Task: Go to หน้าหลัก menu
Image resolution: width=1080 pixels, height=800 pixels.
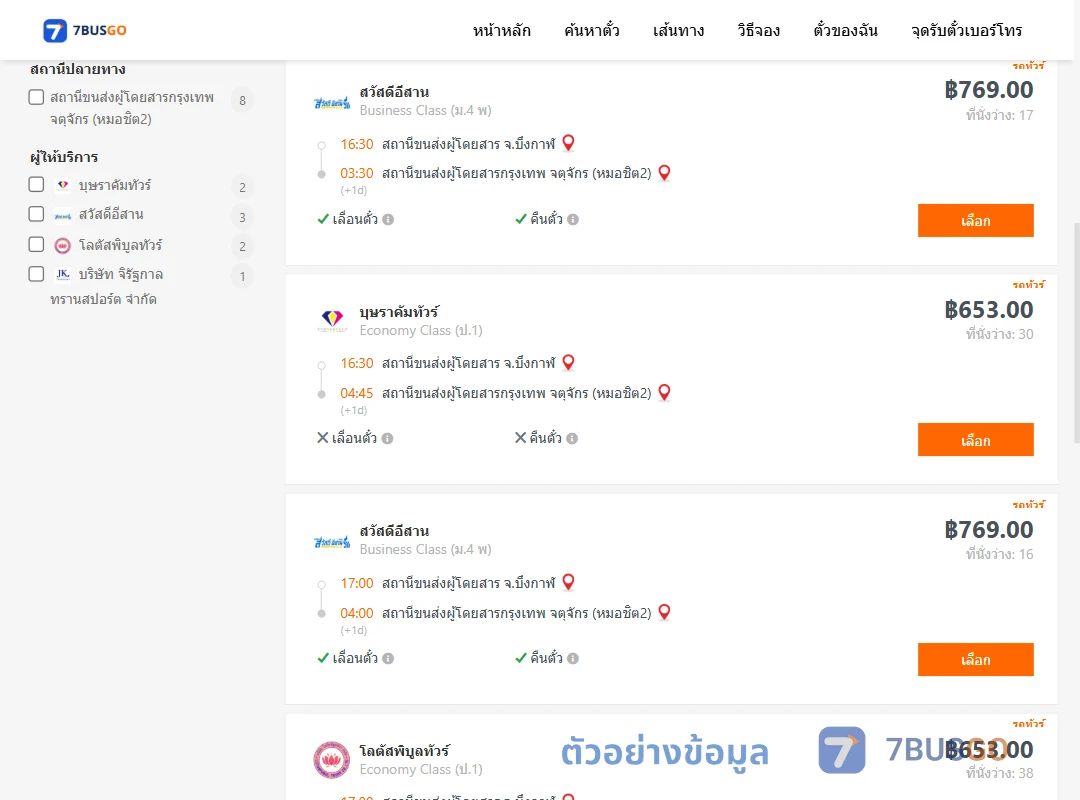Action: [501, 30]
